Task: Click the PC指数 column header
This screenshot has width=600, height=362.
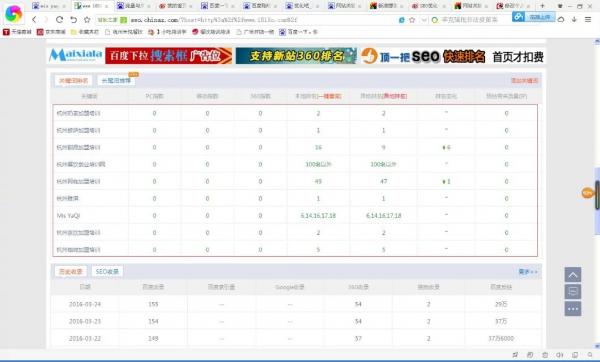Action: (155, 96)
